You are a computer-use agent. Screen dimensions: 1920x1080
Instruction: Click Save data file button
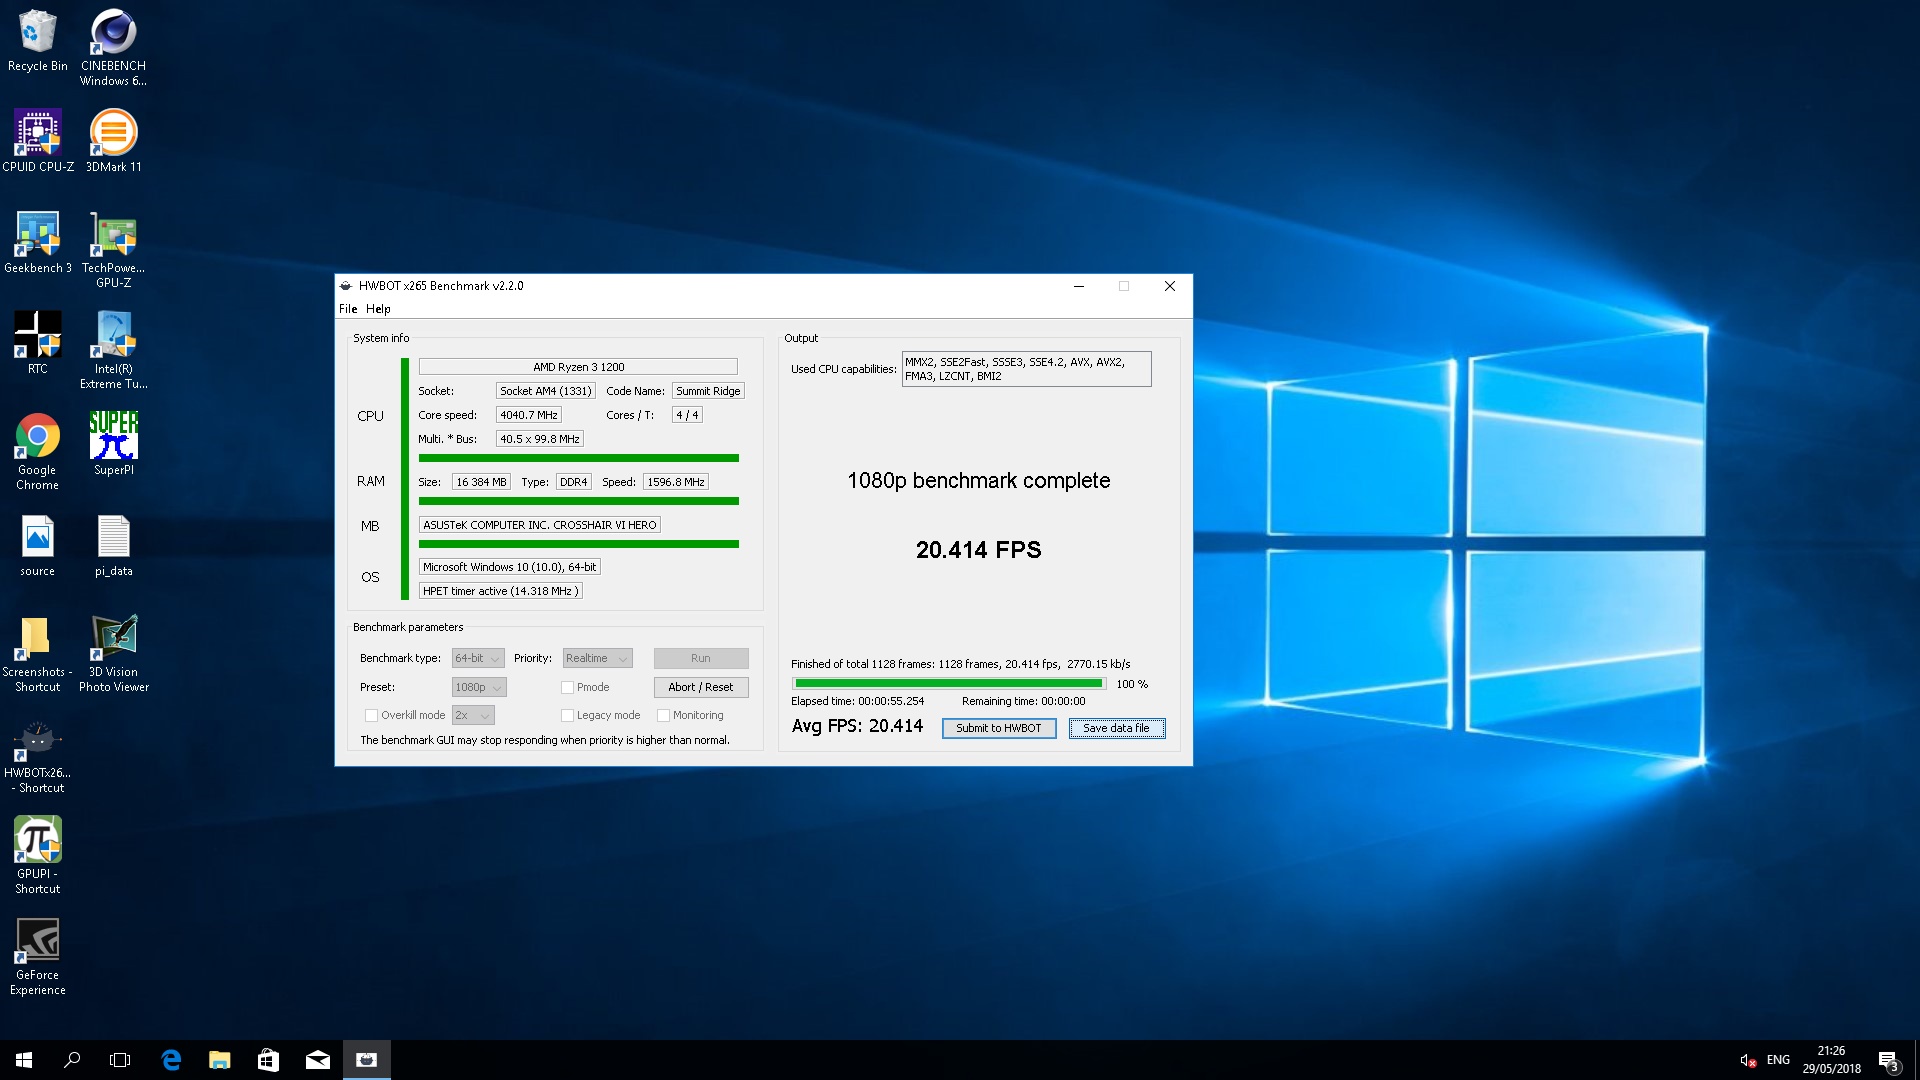coord(1117,728)
